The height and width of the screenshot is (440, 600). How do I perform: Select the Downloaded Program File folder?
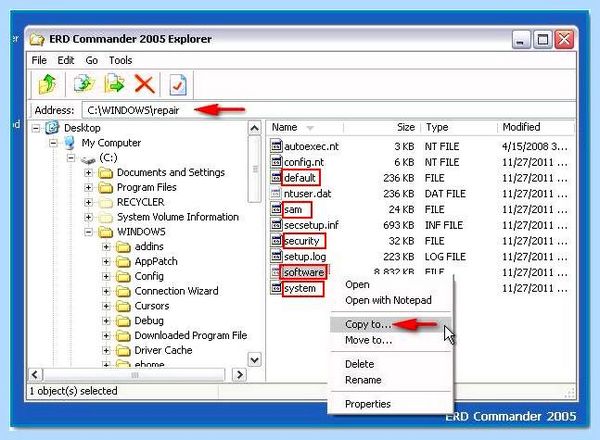[x=191, y=336]
